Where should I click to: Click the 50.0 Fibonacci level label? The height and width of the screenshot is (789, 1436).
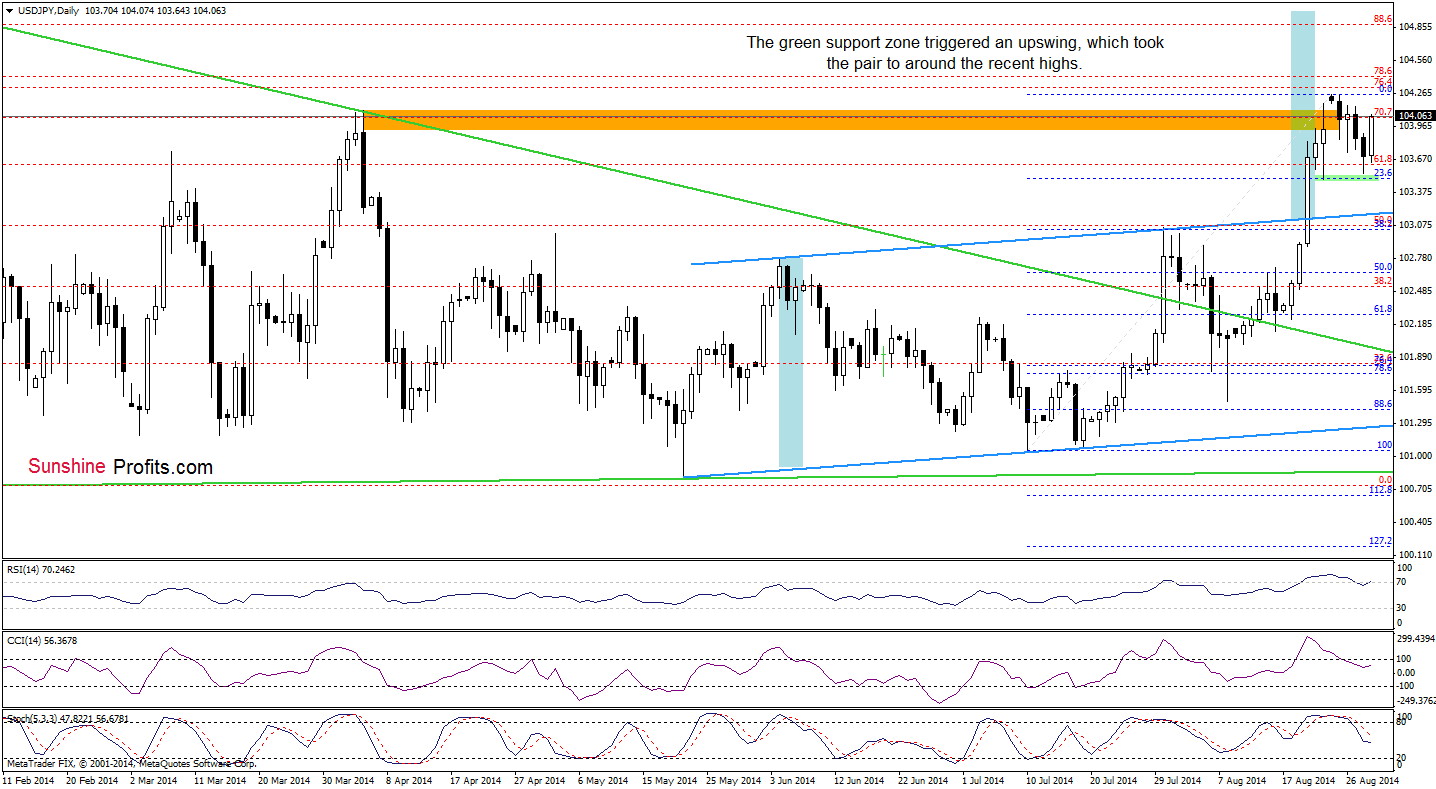tap(1384, 267)
